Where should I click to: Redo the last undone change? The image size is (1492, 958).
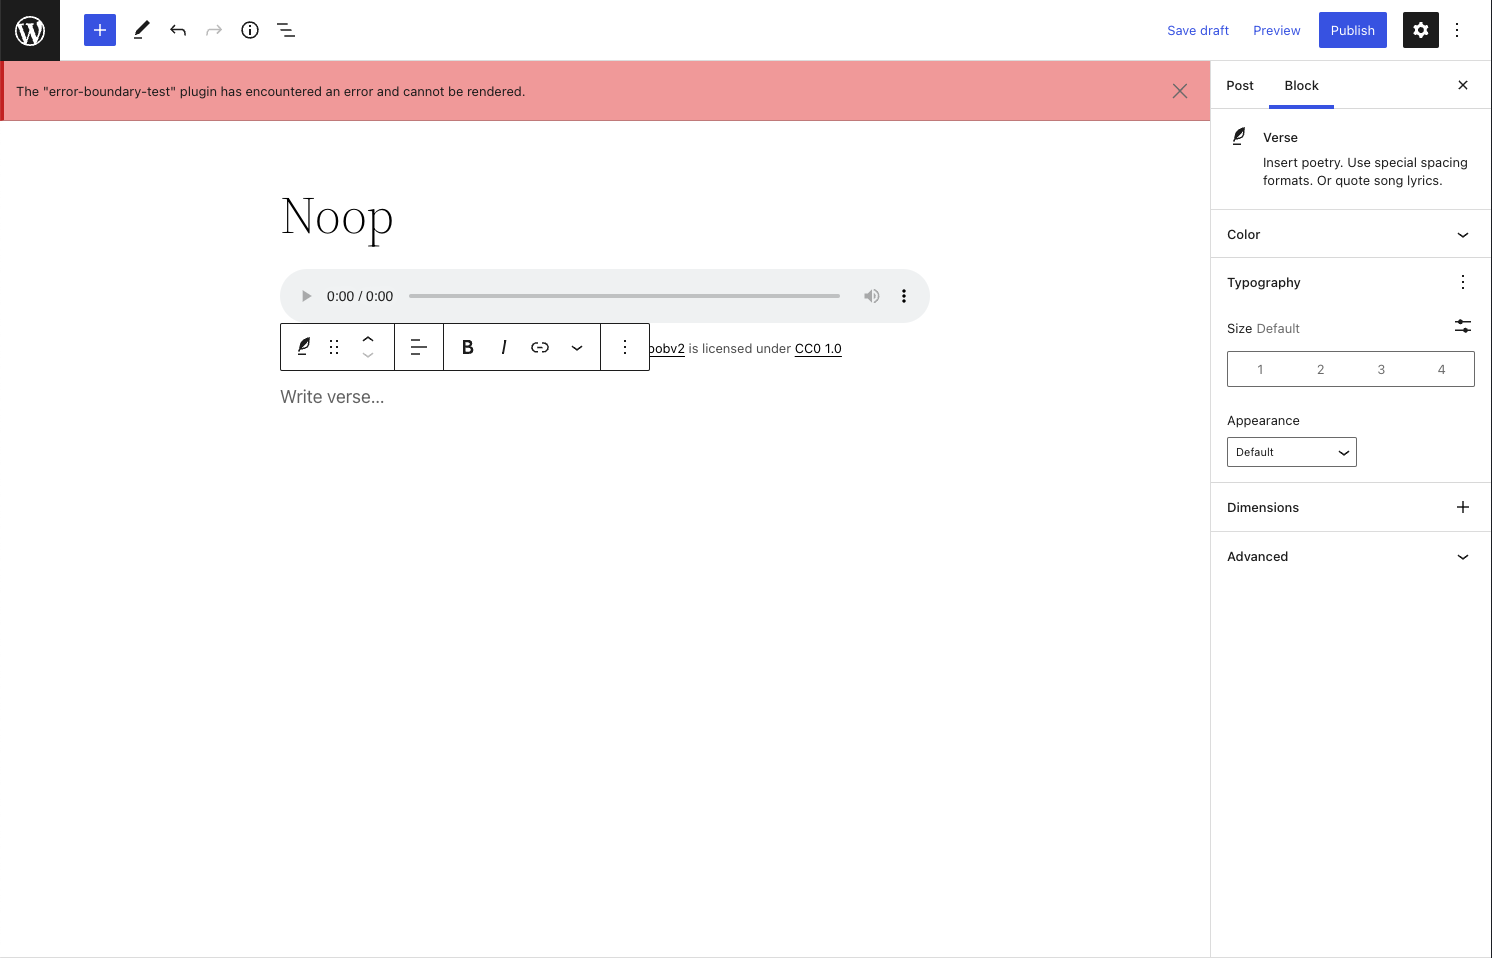point(214,30)
